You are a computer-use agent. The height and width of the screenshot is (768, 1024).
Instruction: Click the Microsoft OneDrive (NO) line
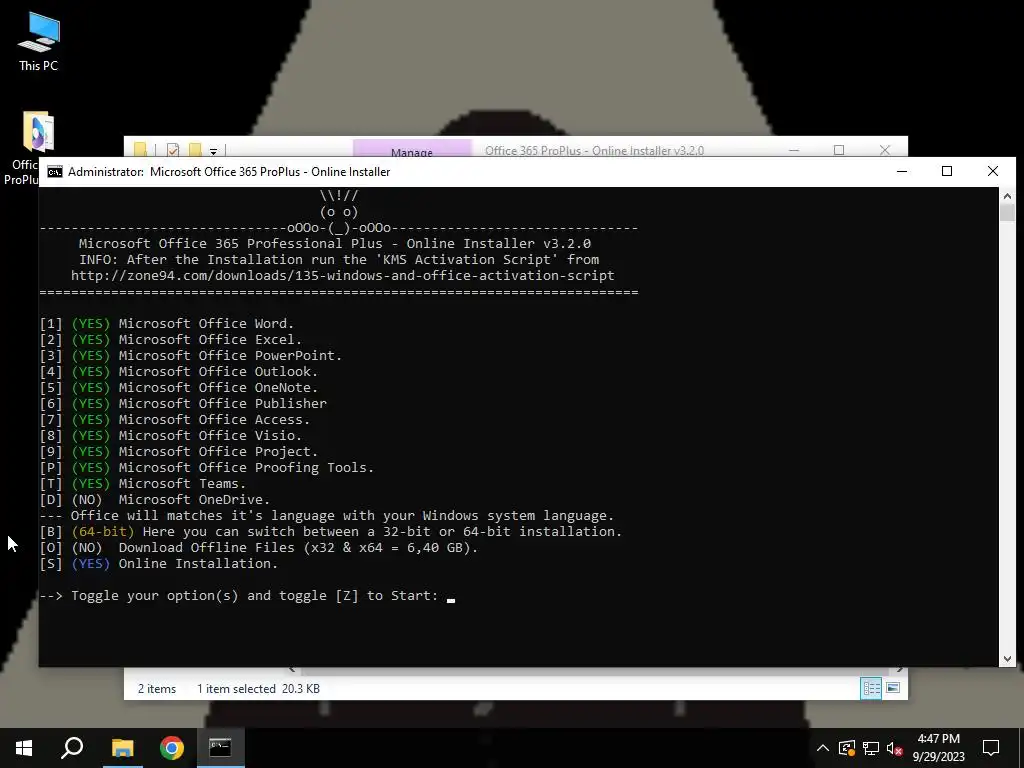point(155,500)
